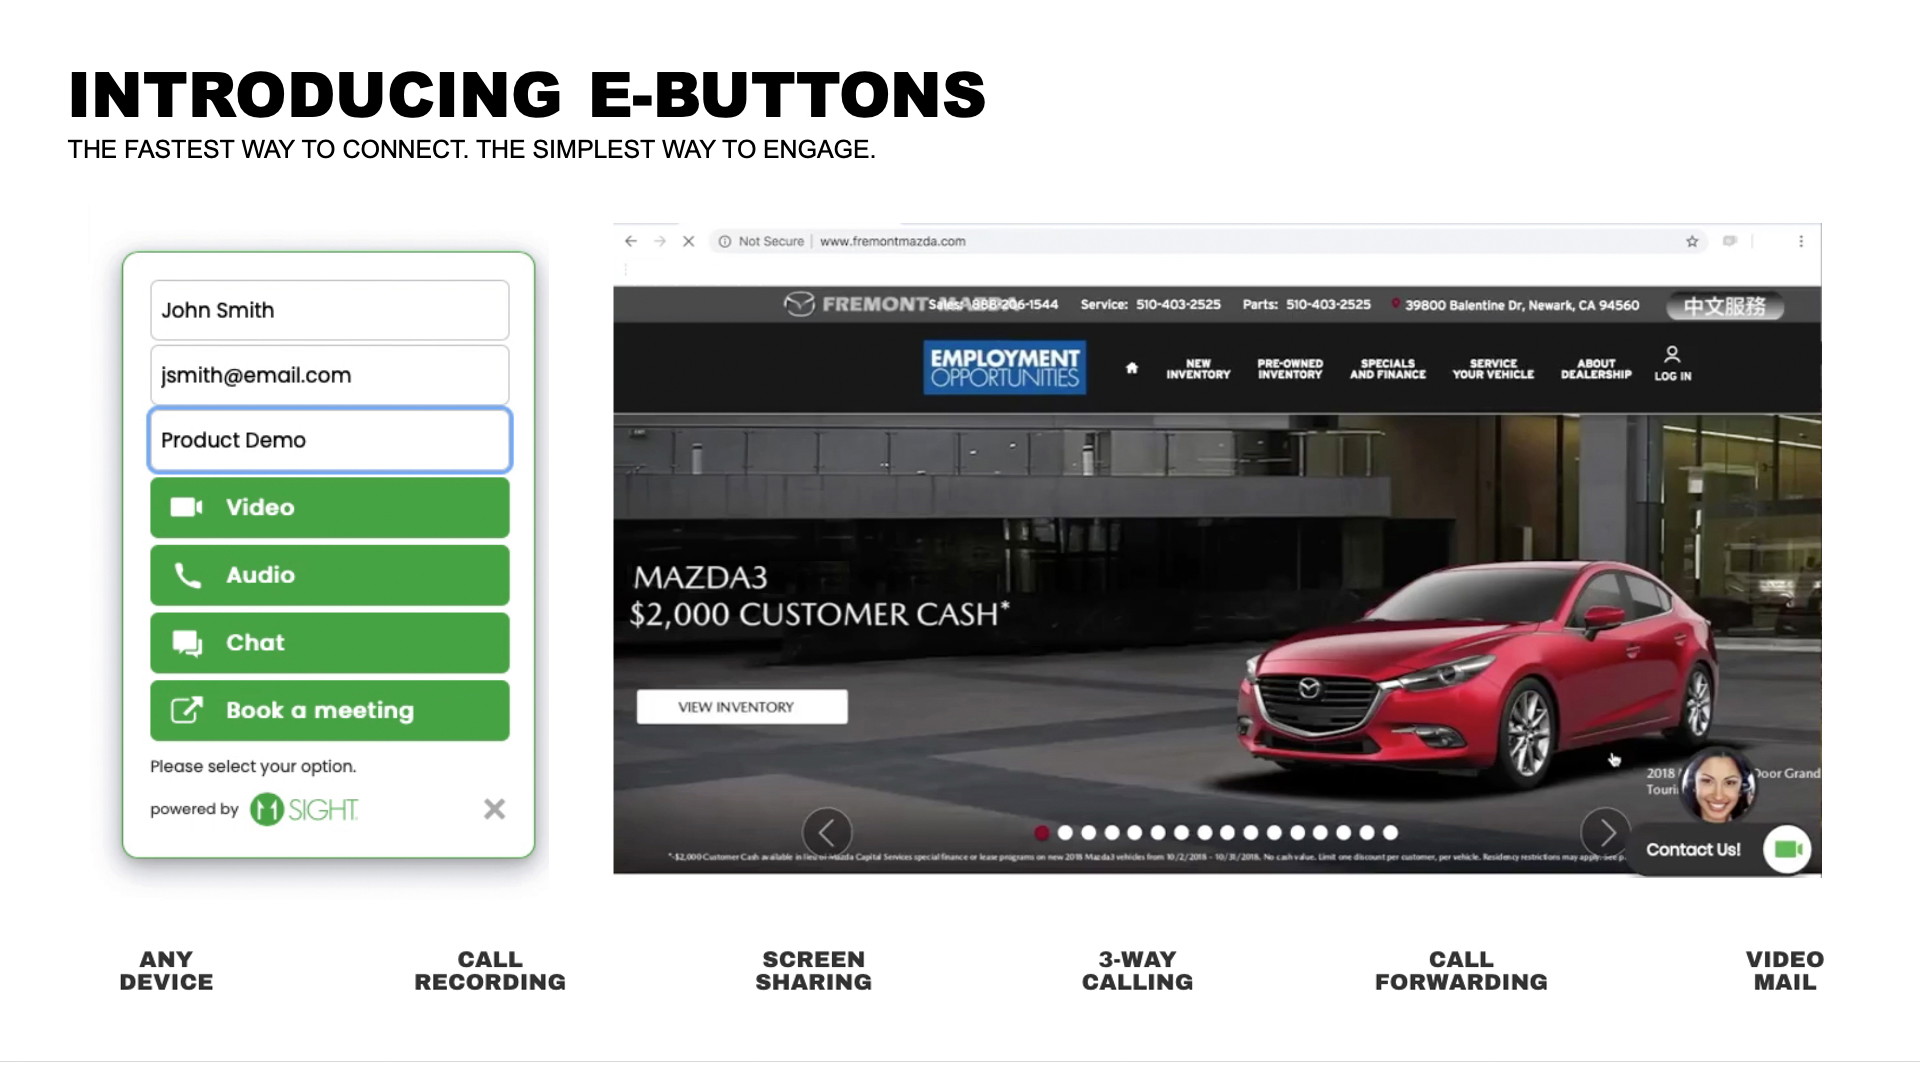Click the Product Demo input field
The height and width of the screenshot is (1080, 1920).
pyautogui.click(x=329, y=440)
